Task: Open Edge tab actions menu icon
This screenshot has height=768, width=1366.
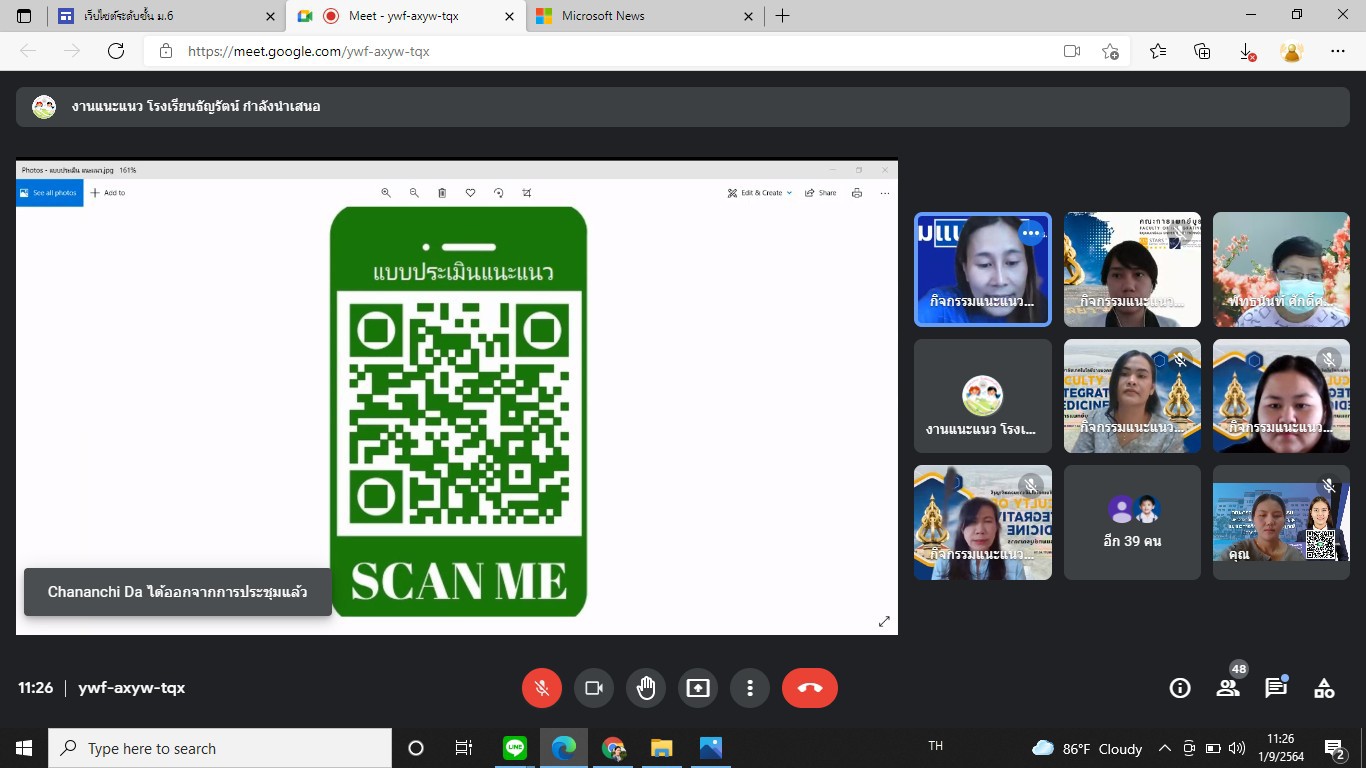Action: click(x=24, y=16)
